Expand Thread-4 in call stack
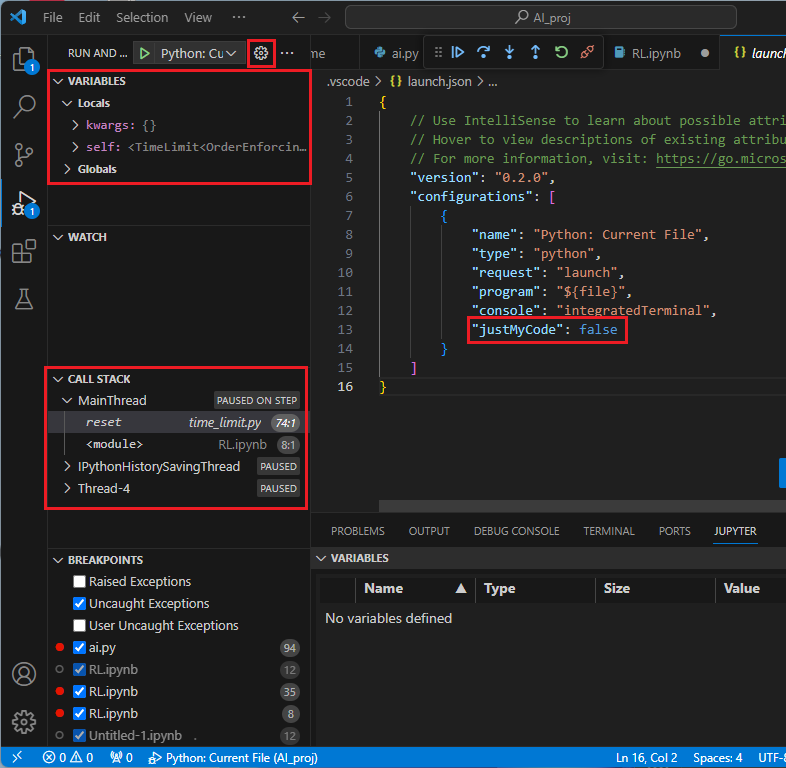The width and height of the screenshot is (786, 768). coord(67,489)
